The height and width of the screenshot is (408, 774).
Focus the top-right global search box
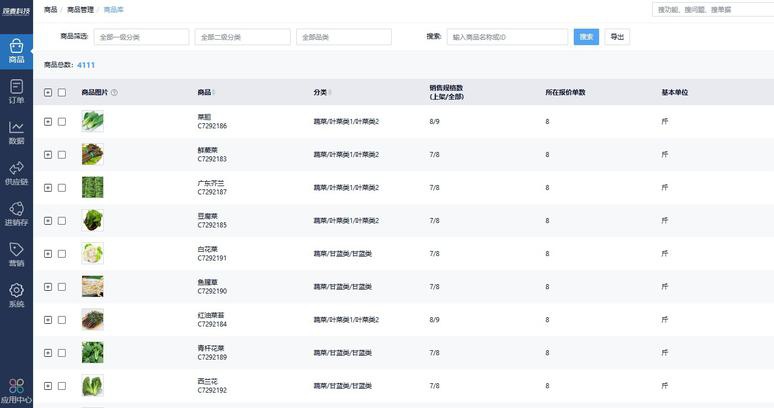713,9
